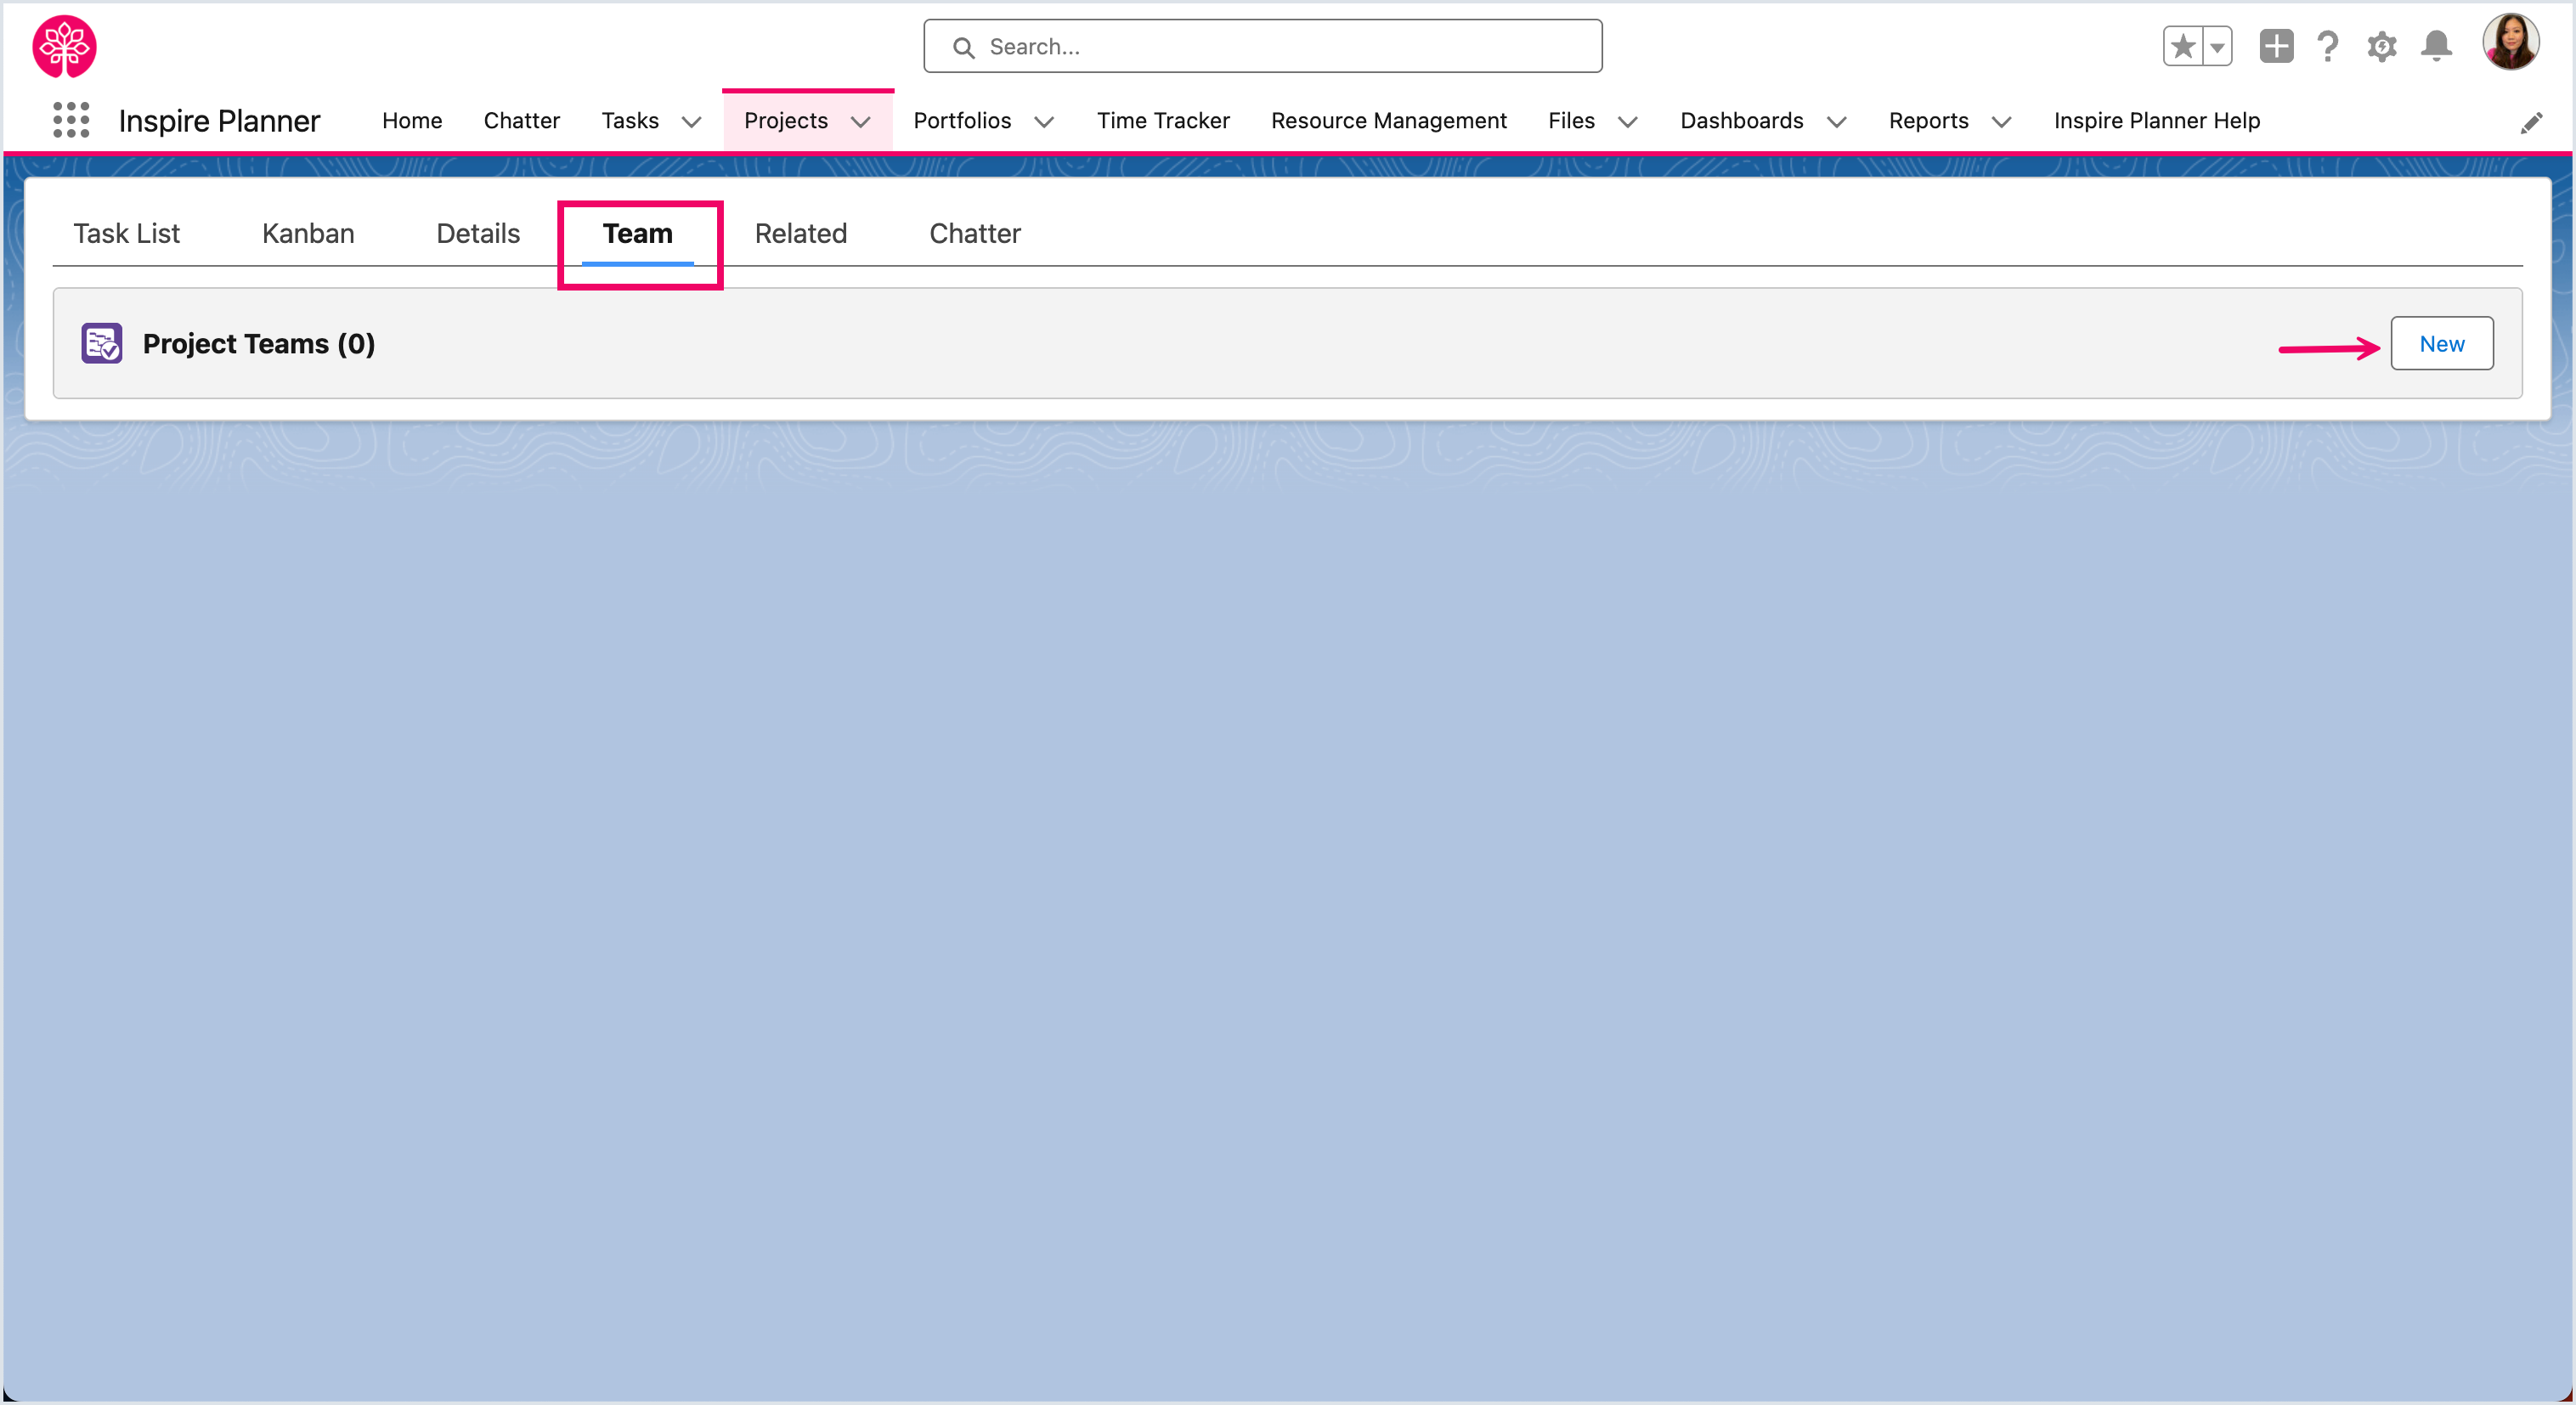This screenshot has width=2576, height=1405.
Task: Open the App Launcher dots grid
Action: click(x=71, y=120)
